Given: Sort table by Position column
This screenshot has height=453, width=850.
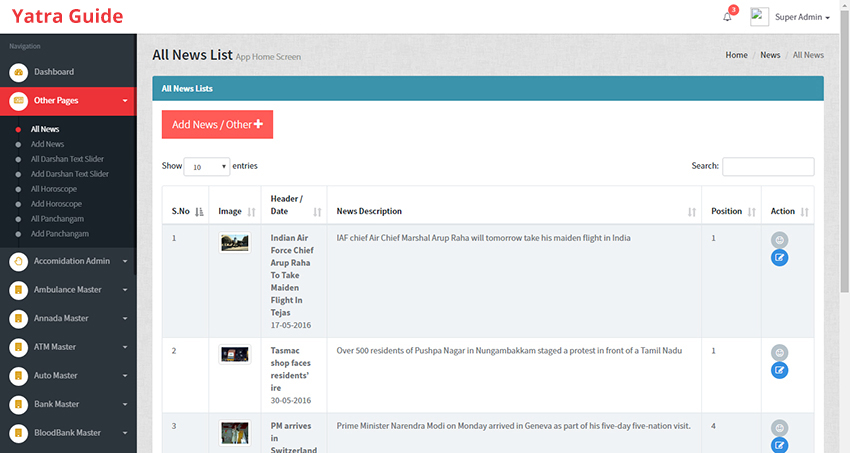Looking at the screenshot, I should click(x=731, y=211).
